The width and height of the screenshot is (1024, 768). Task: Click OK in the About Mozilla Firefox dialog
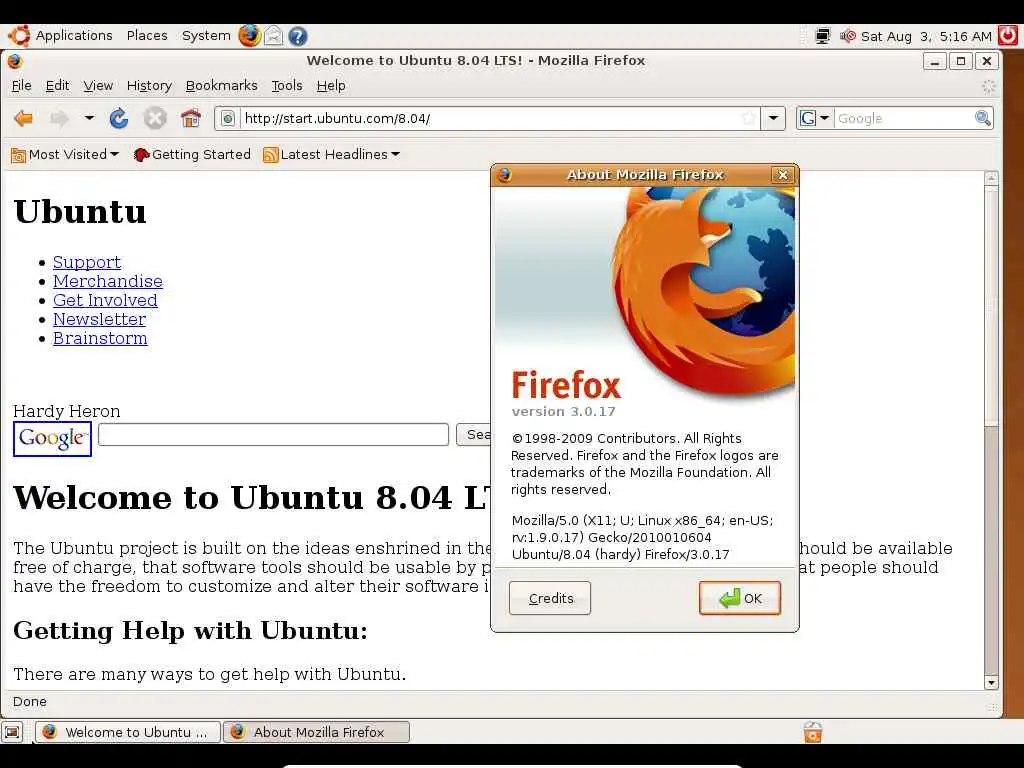coord(740,598)
